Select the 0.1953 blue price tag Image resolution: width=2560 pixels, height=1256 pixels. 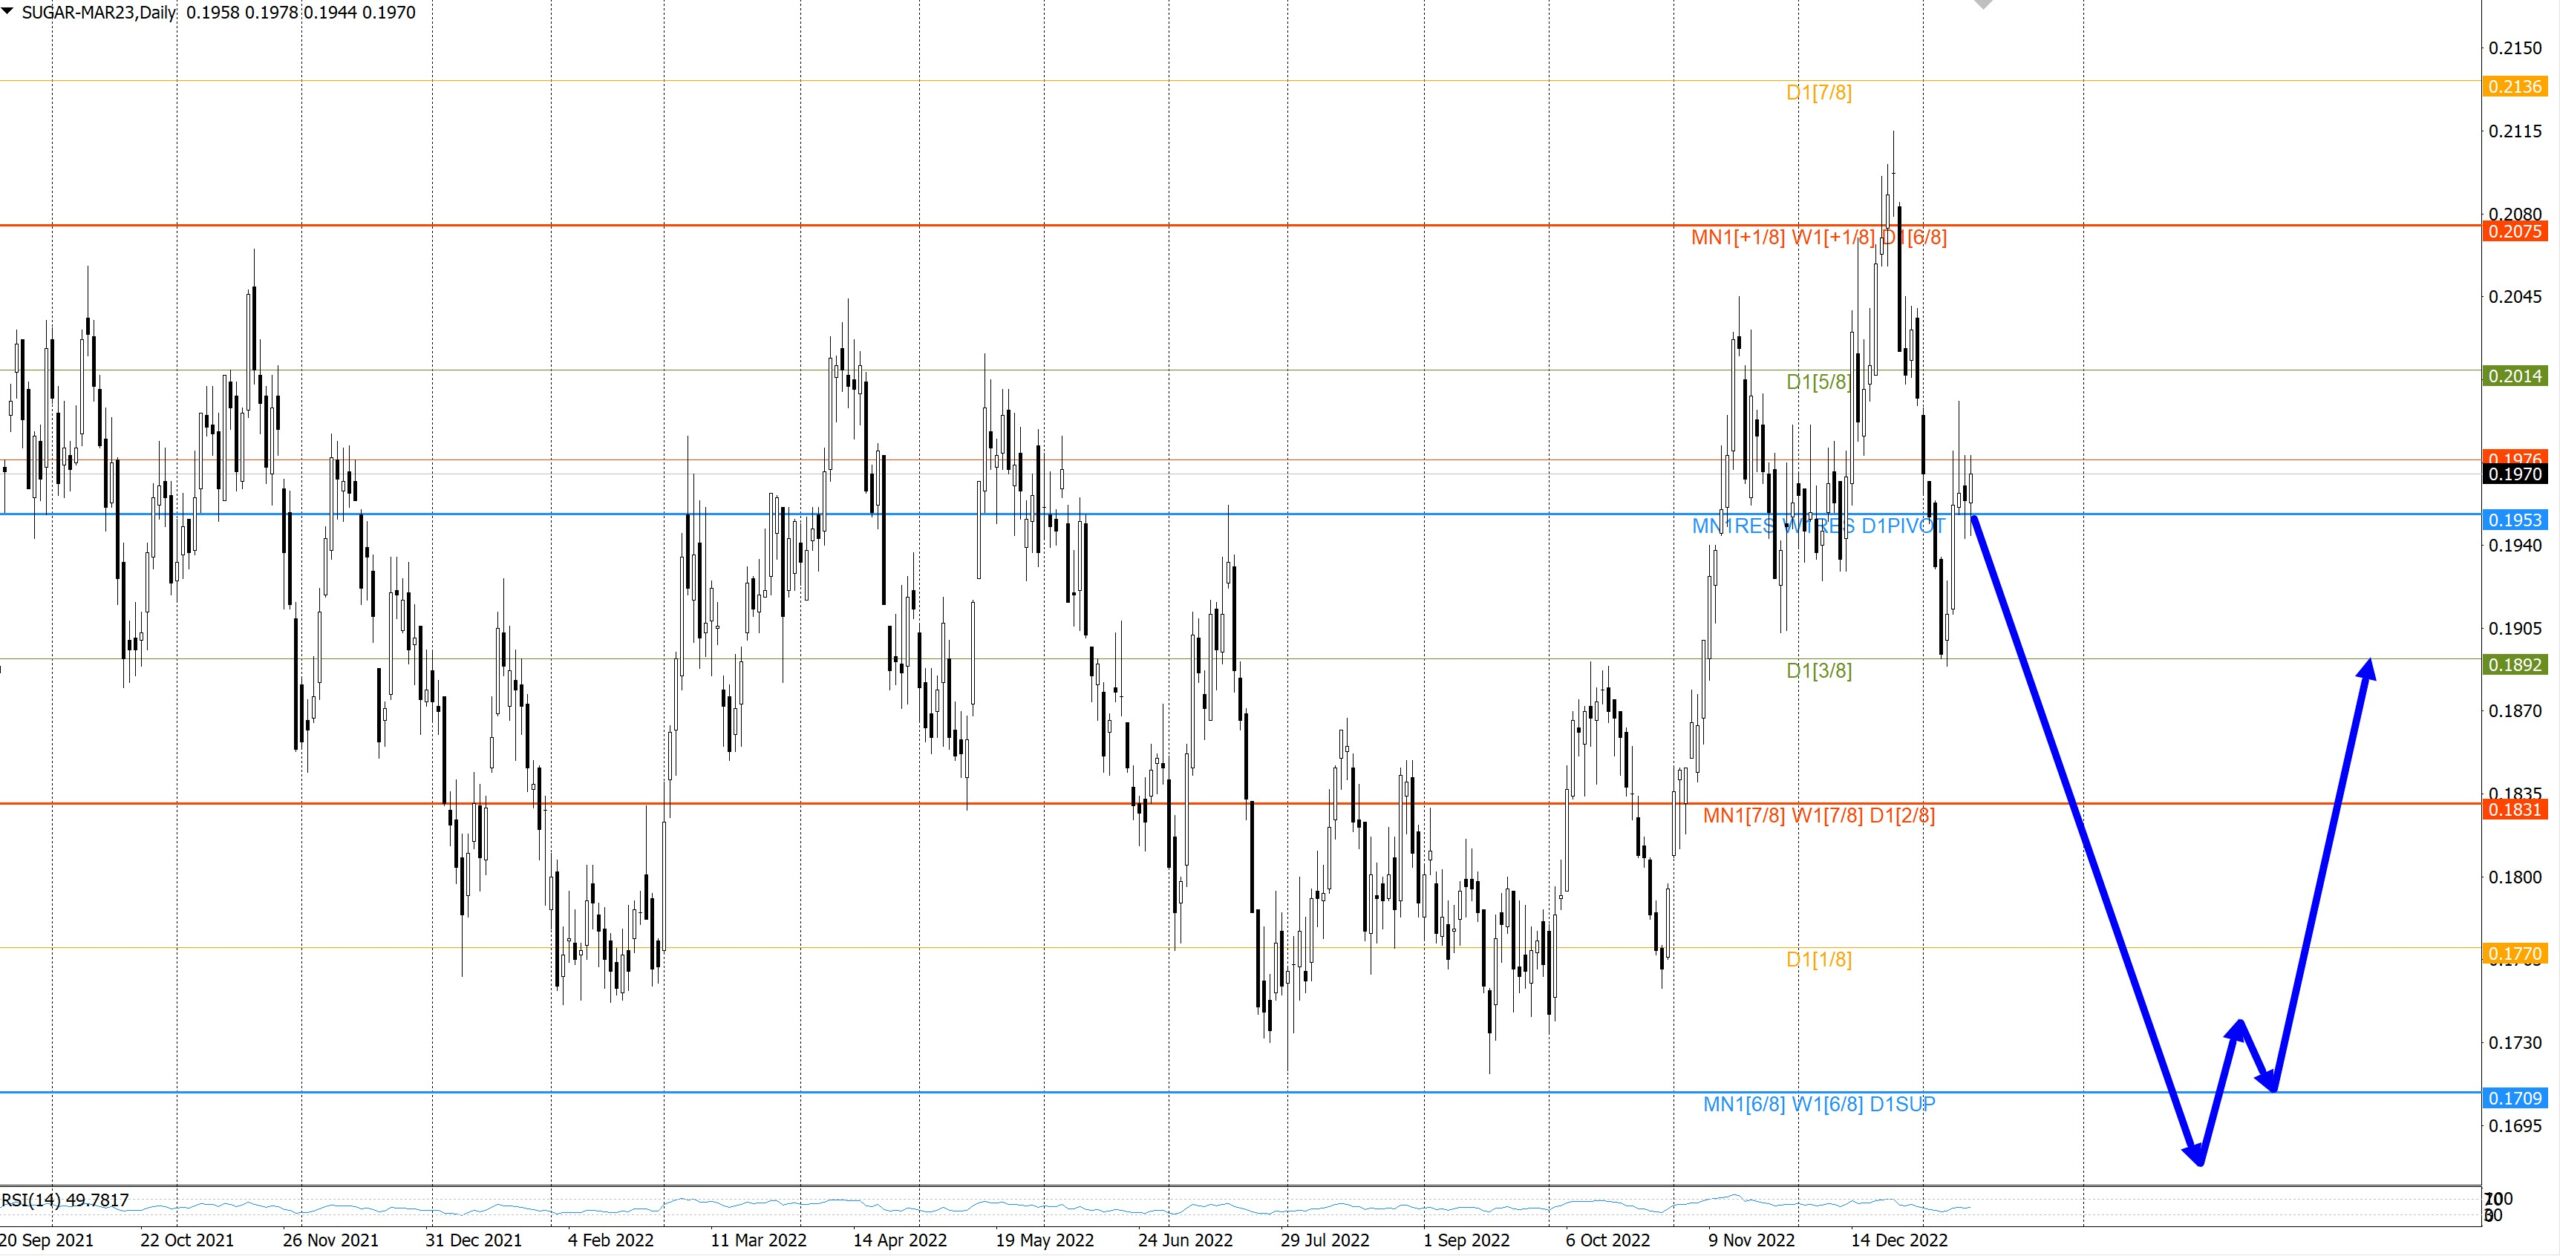2514,520
